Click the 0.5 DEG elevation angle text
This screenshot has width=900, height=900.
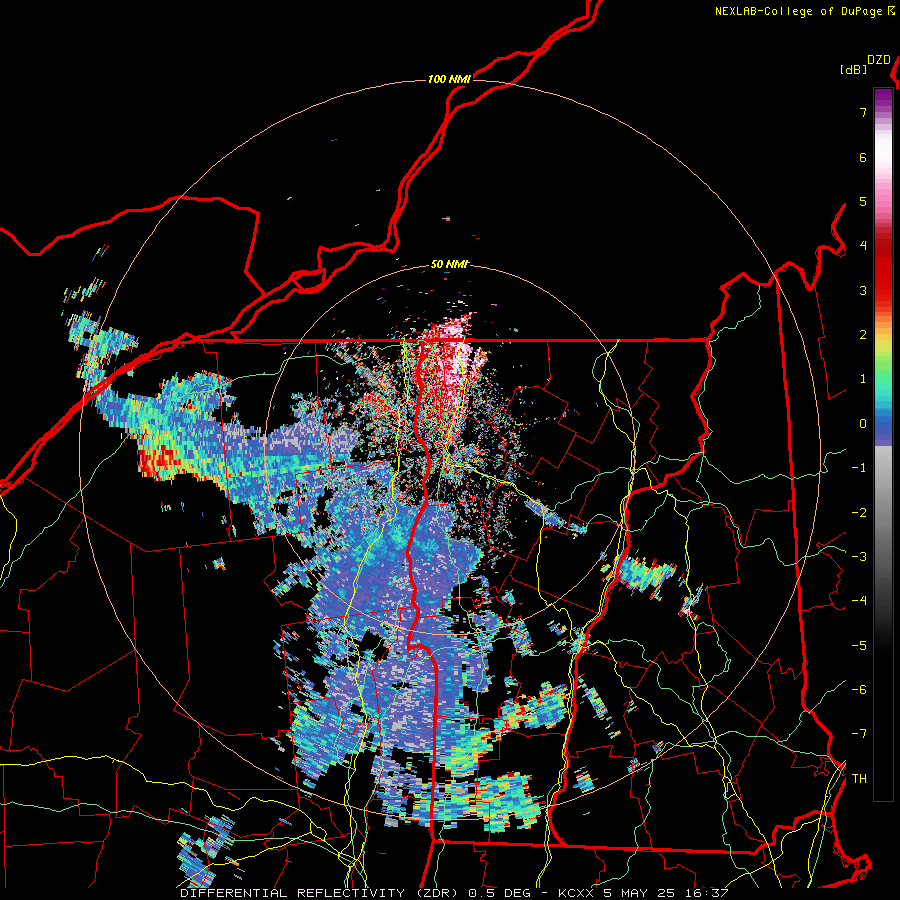click(500, 893)
